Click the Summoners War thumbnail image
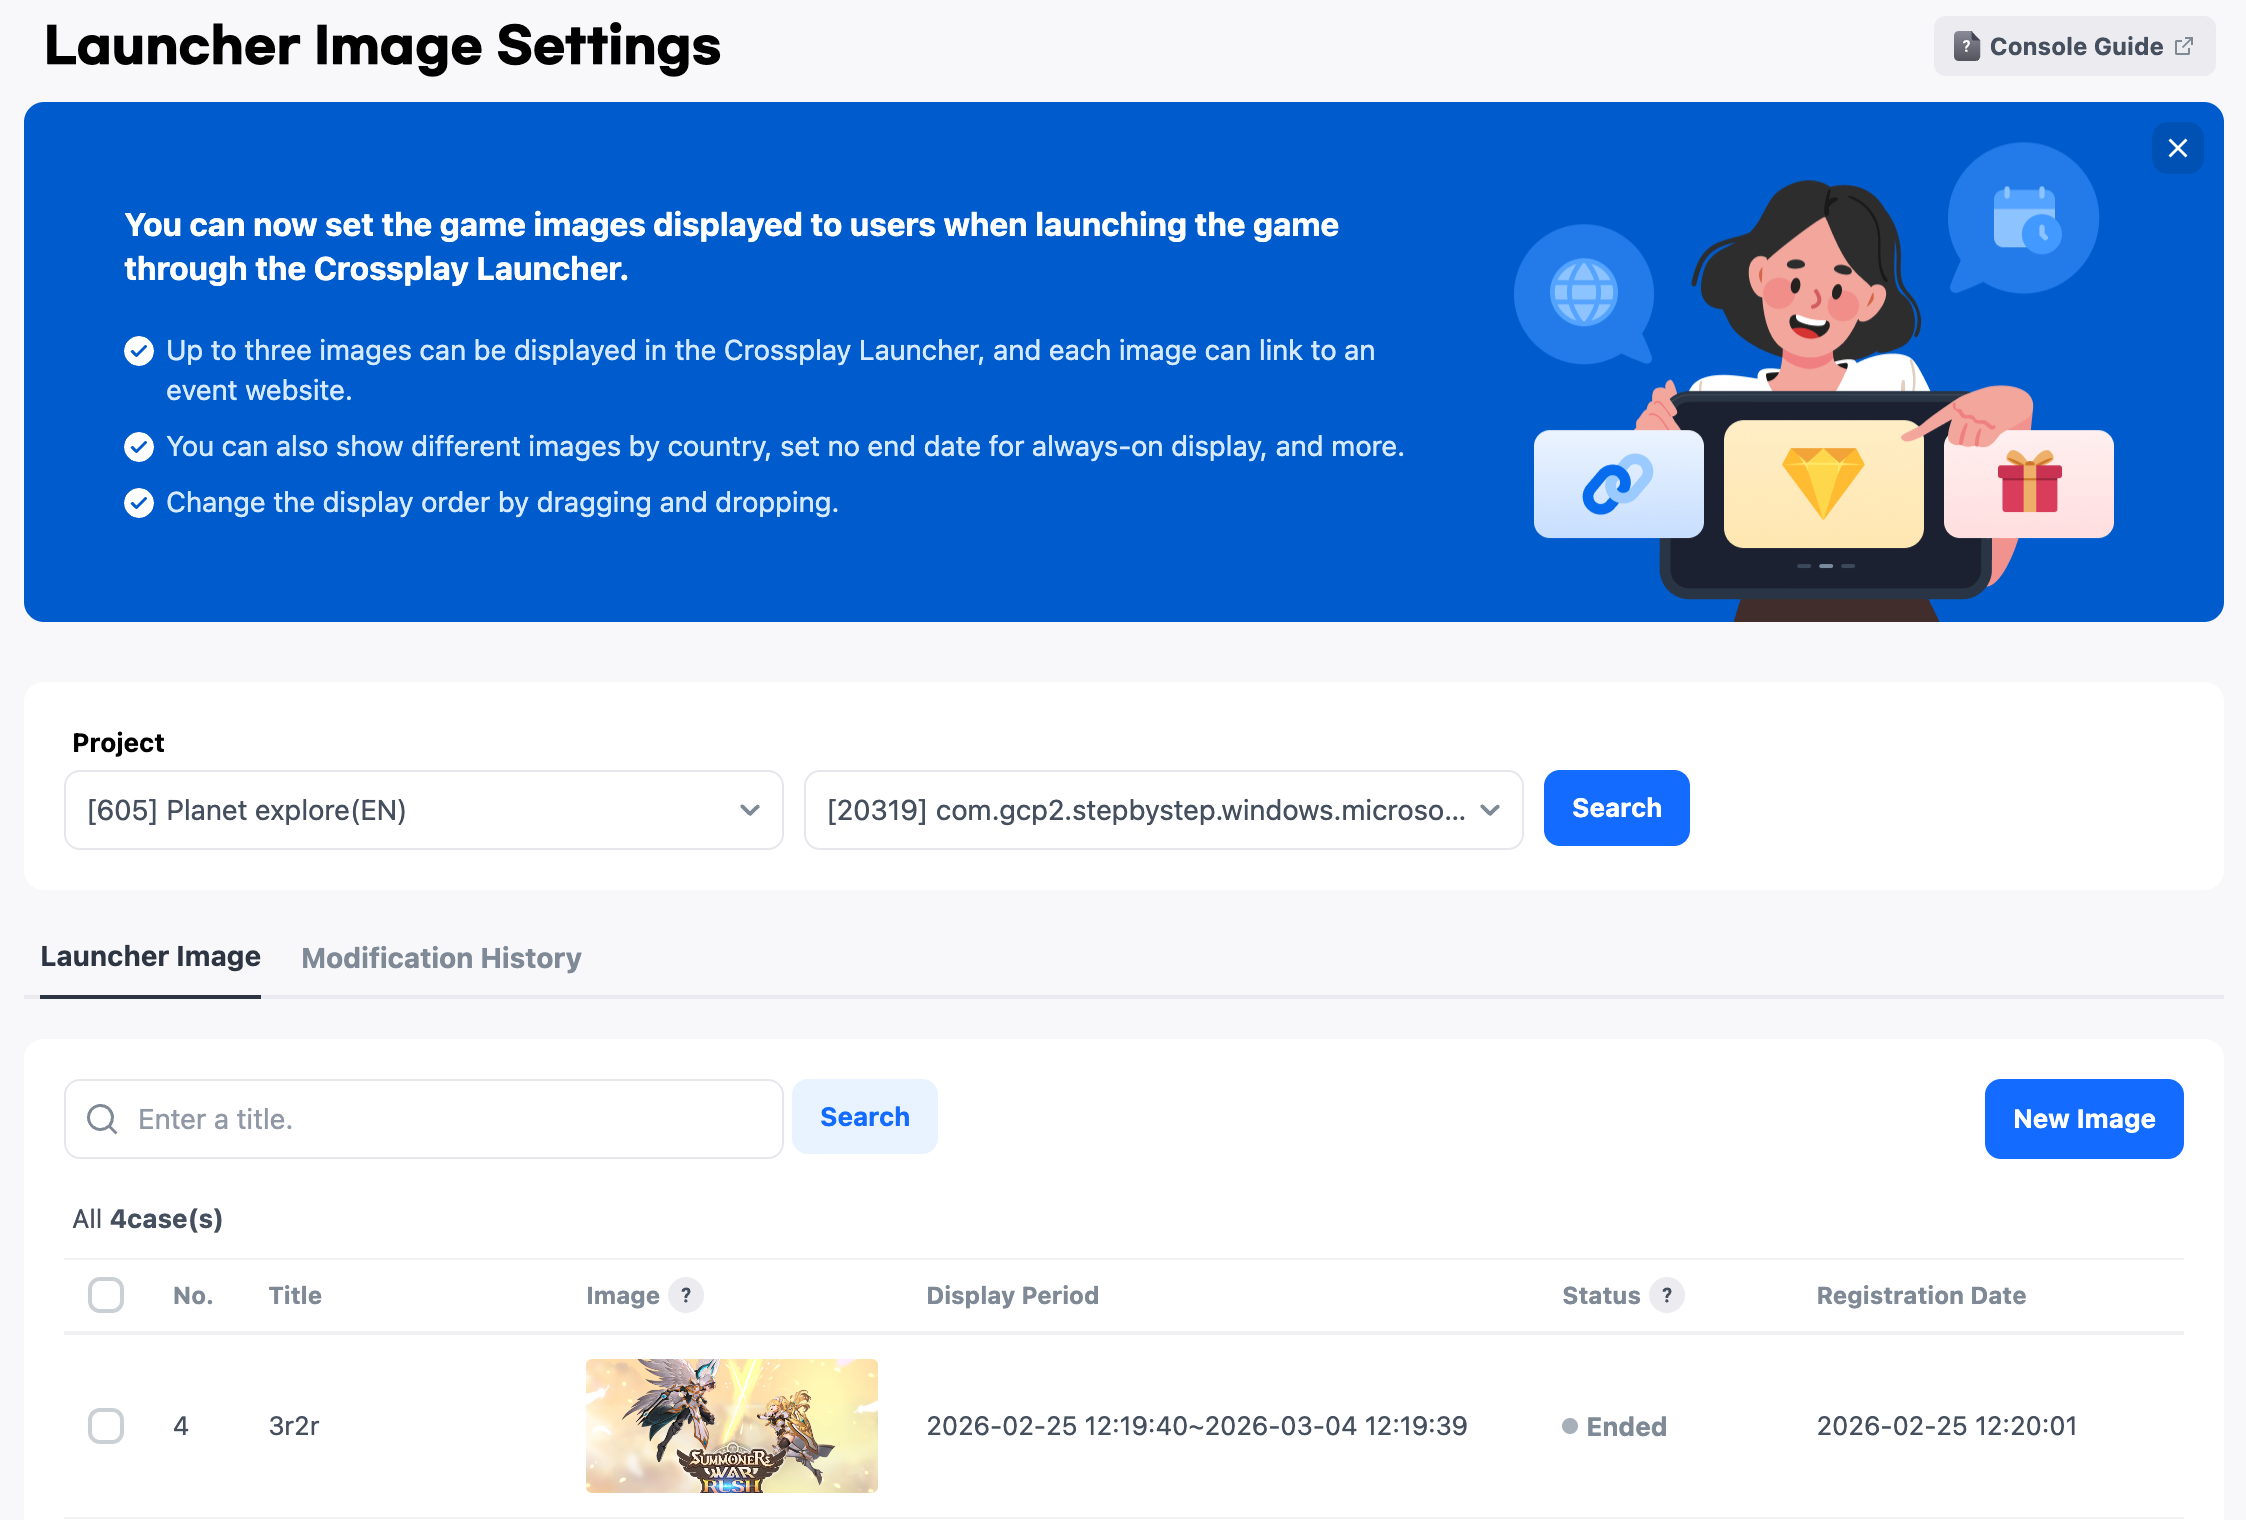2246x1520 pixels. [731, 1426]
